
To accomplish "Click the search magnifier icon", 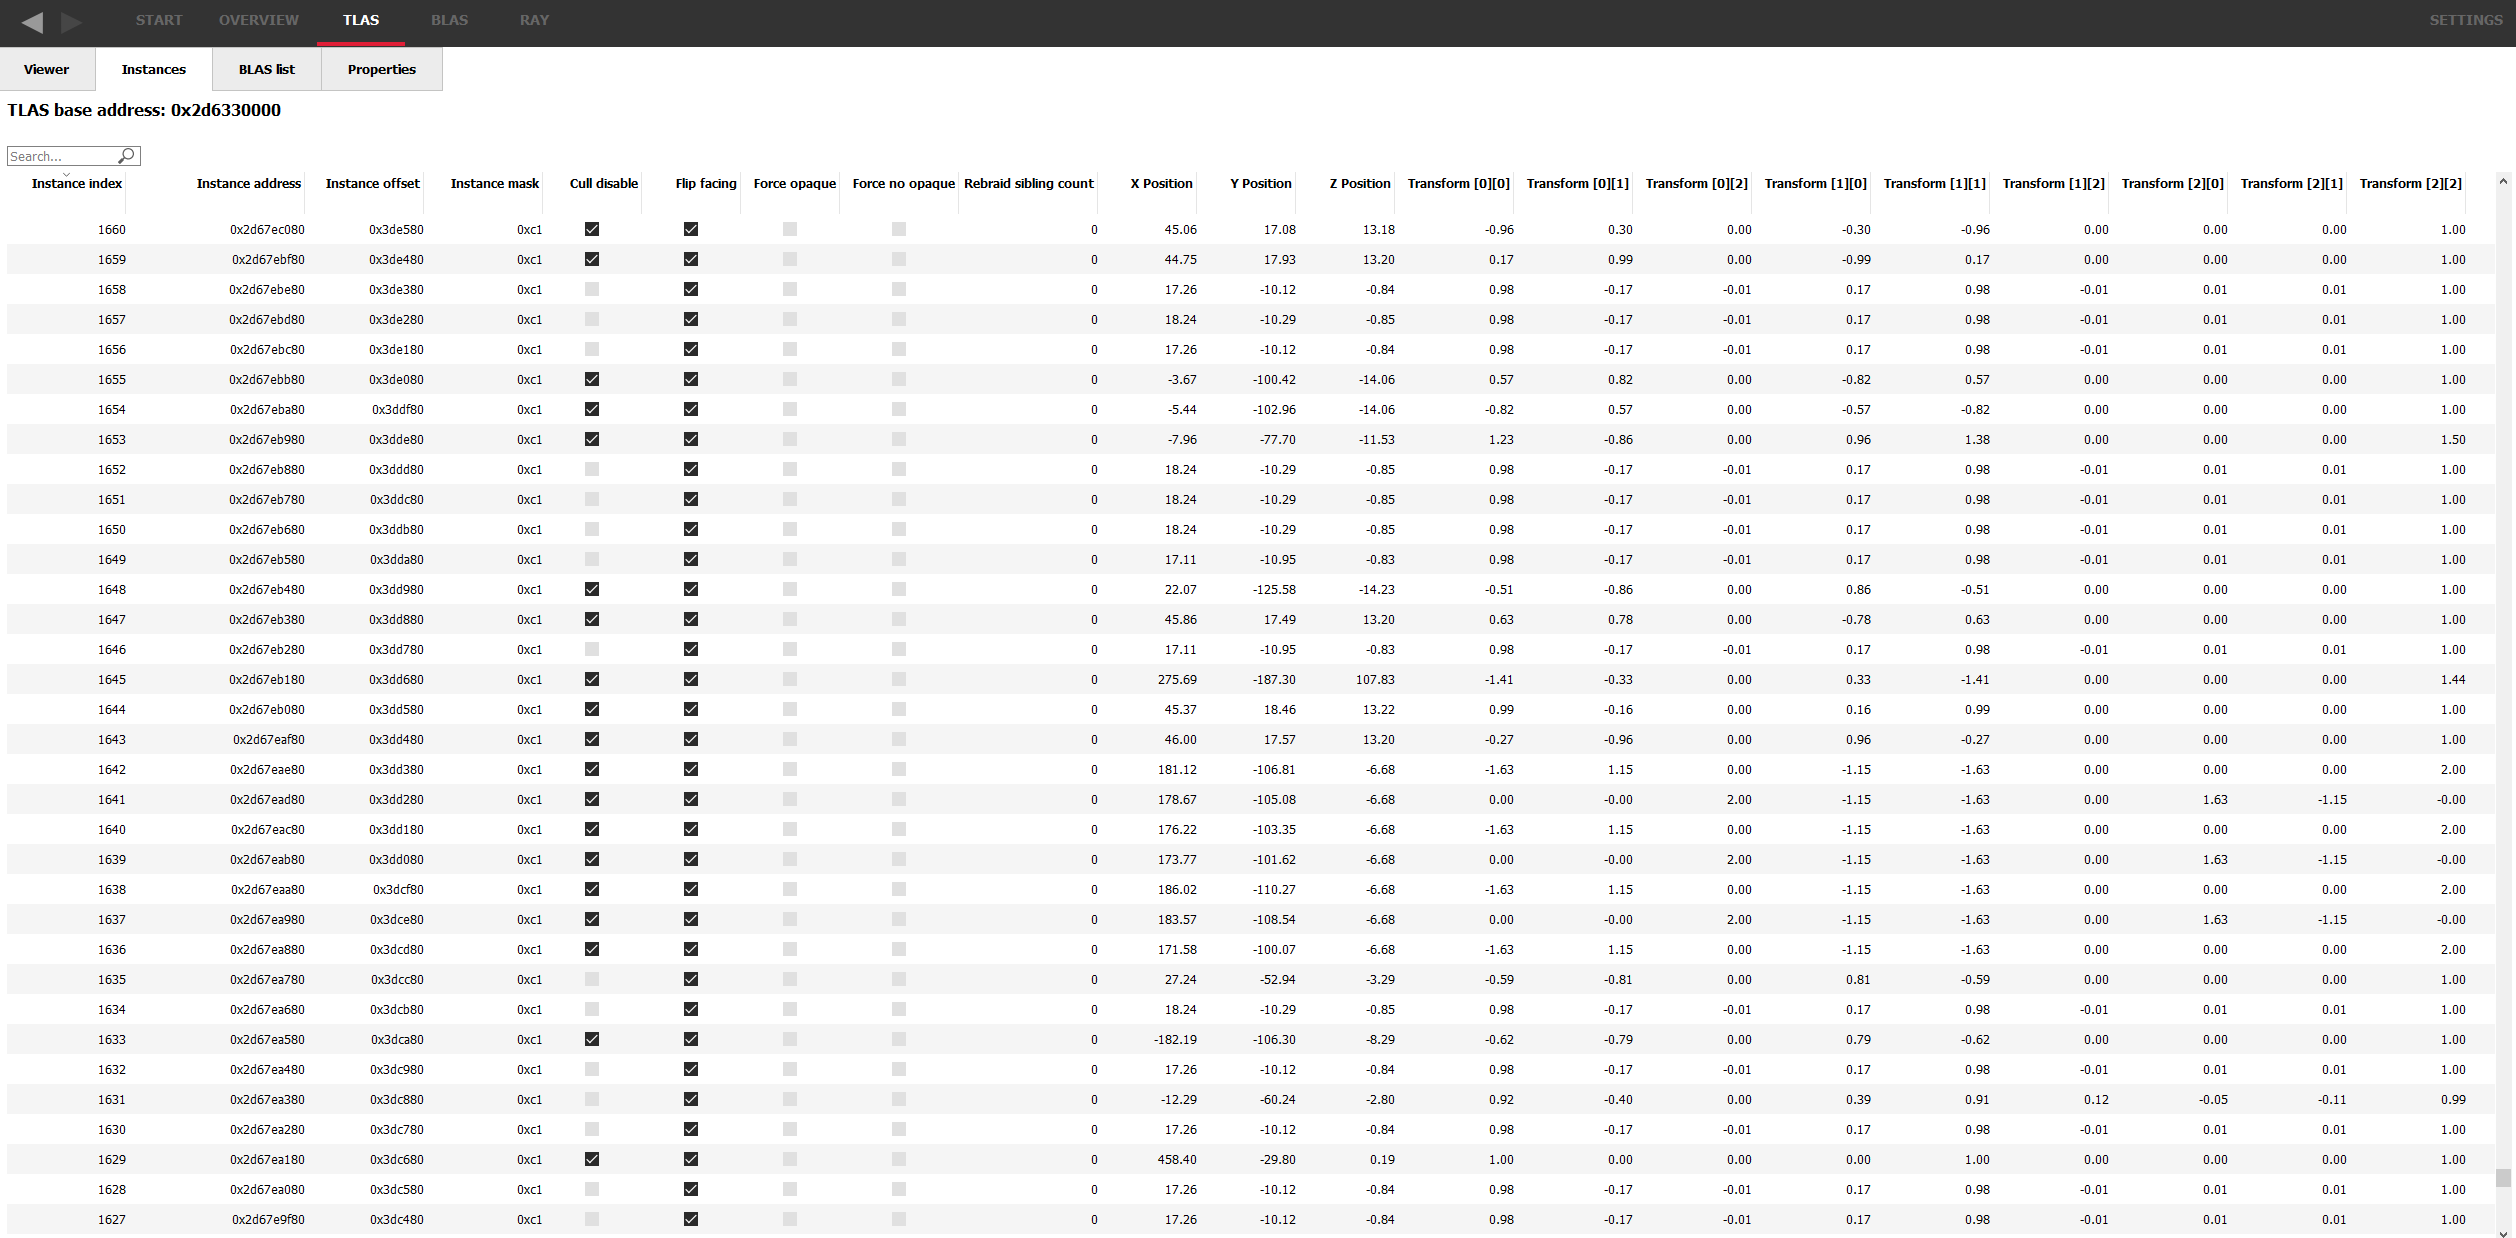I will pyautogui.click(x=127, y=156).
